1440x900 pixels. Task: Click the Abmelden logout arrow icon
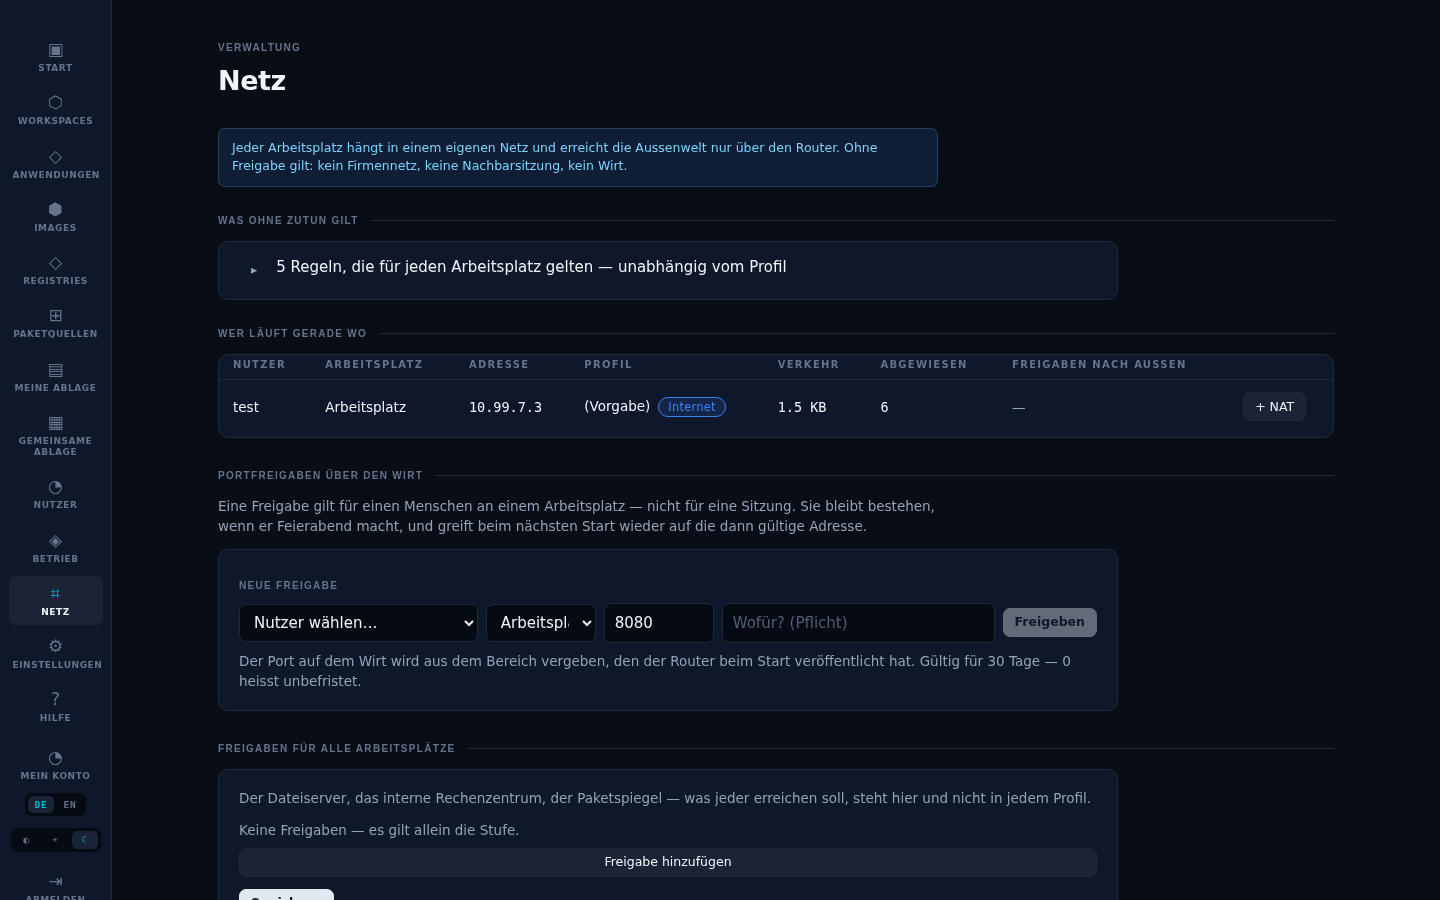[55, 882]
